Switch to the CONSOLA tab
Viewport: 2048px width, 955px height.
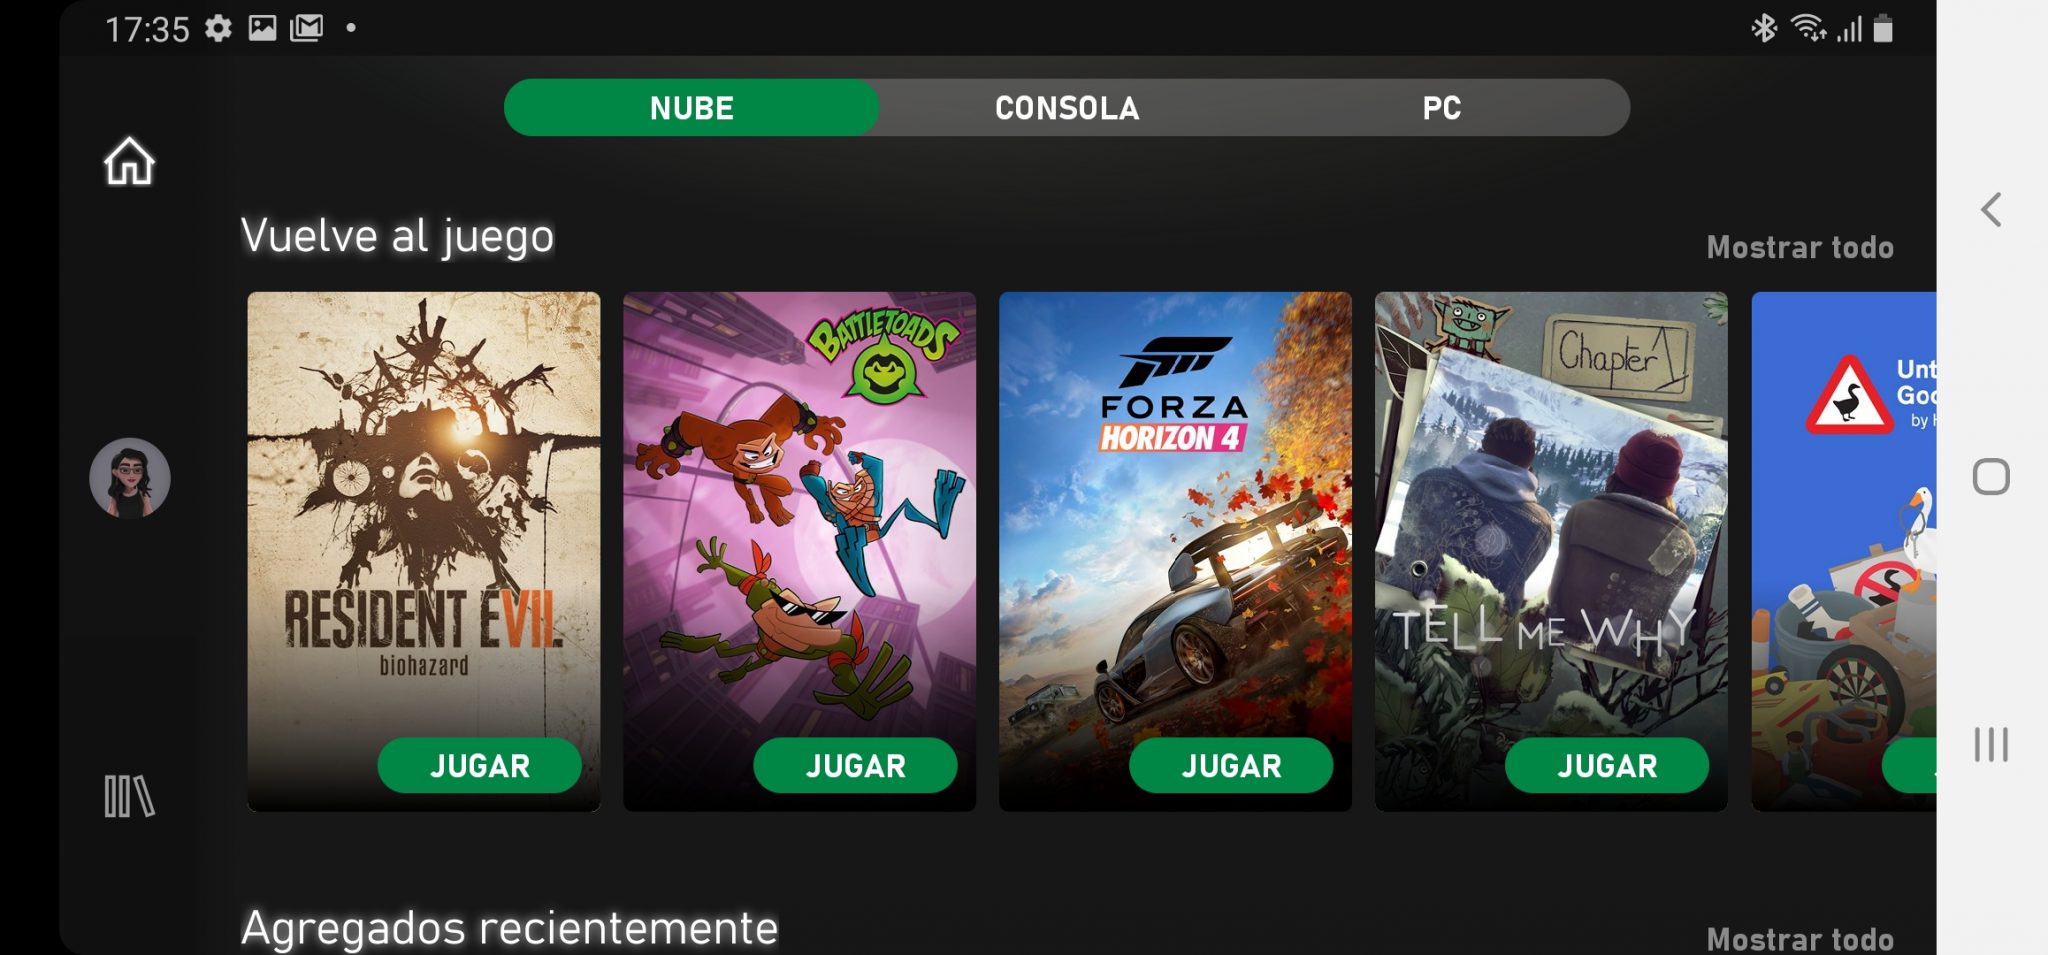(1067, 108)
